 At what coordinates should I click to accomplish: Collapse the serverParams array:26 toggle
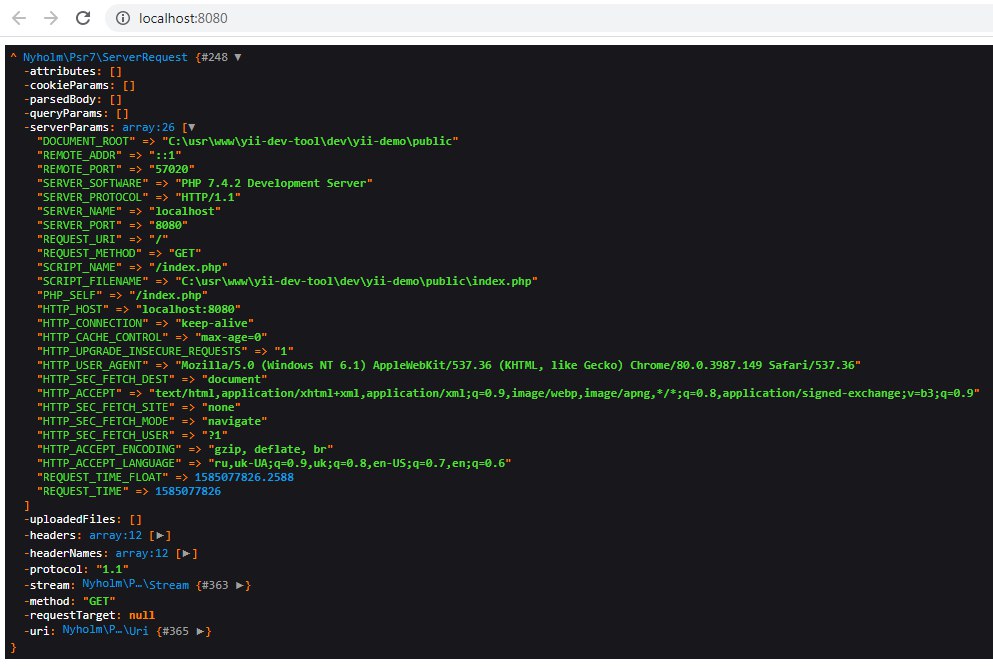coord(191,128)
